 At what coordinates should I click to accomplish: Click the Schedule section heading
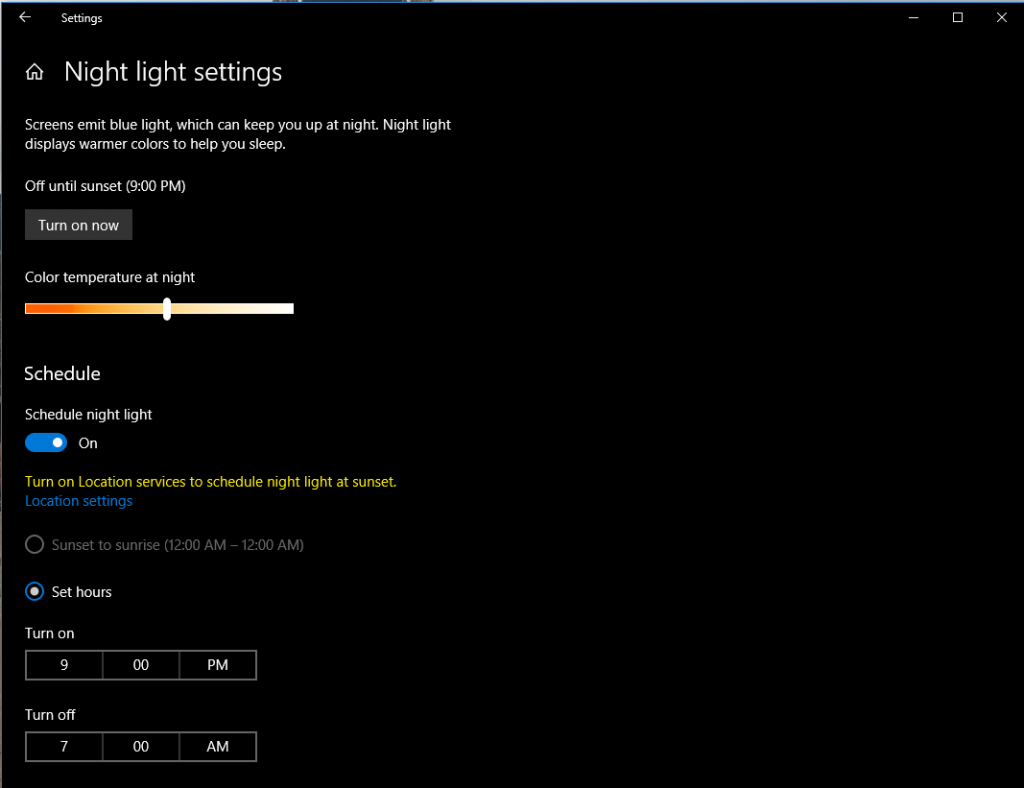click(62, 373)
